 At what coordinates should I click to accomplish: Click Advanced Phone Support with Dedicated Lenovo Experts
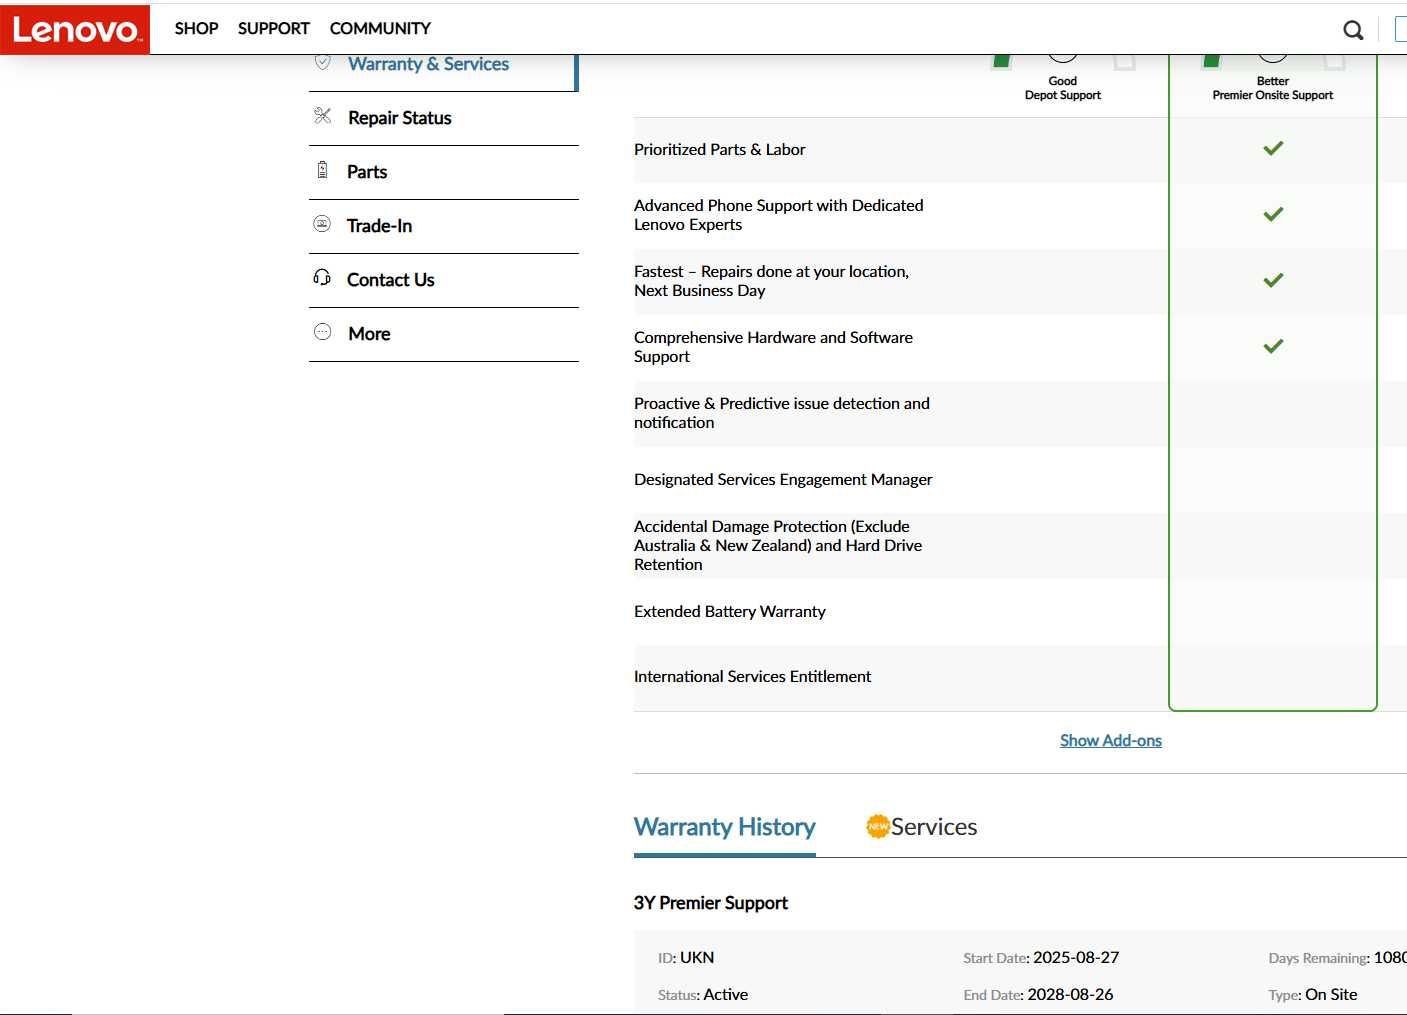[x=779, y=215]
